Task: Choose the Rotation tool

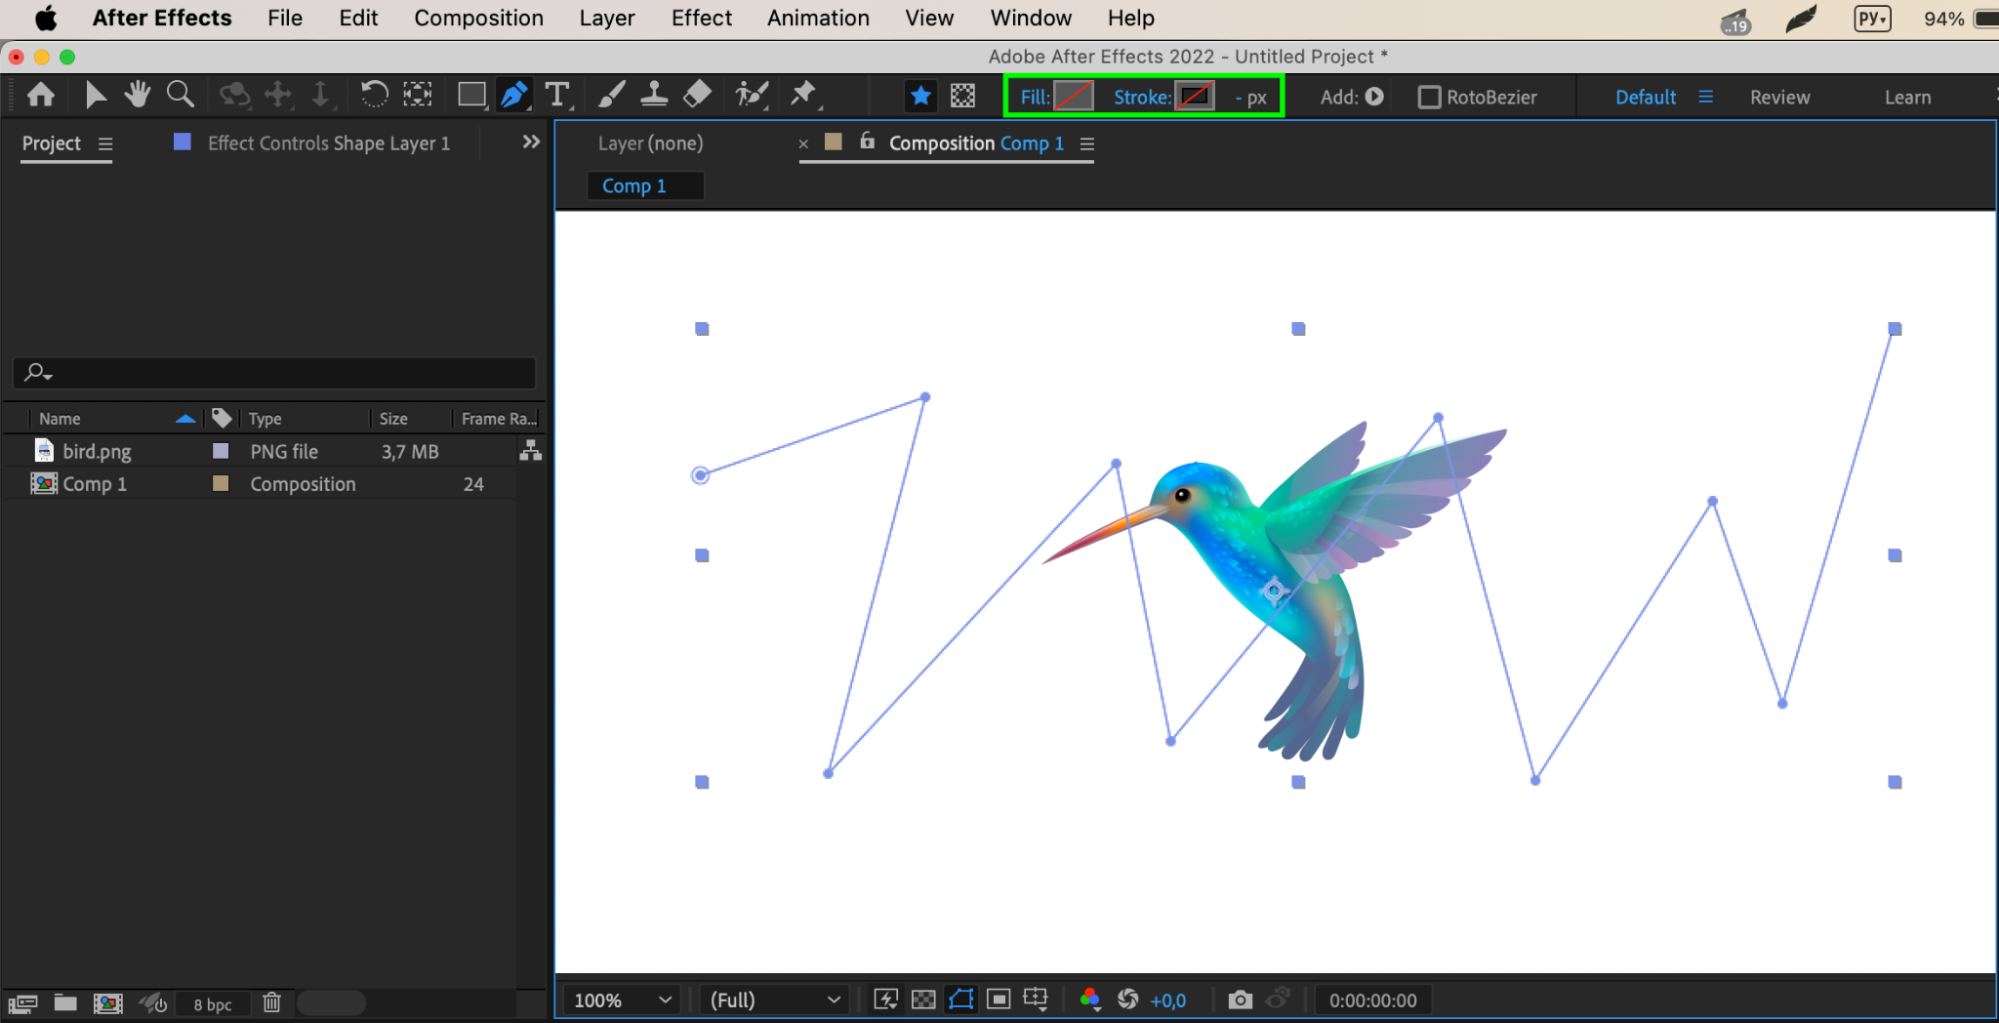Action: 373,95
